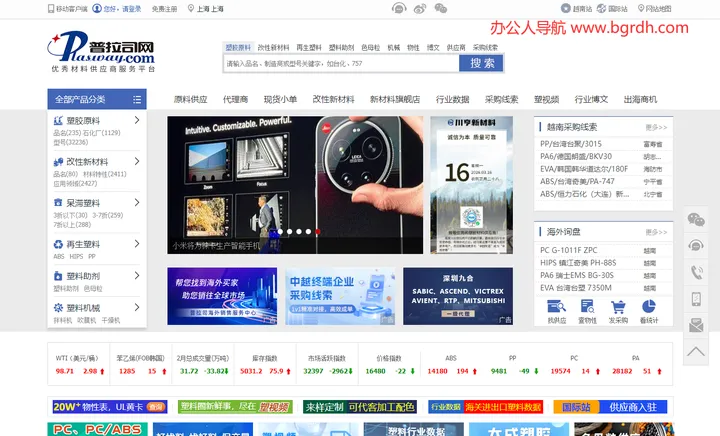This screenshot has height=436, width=720.
Task: Expand the 塑料机械 category arrow
Action: [137, 307]
